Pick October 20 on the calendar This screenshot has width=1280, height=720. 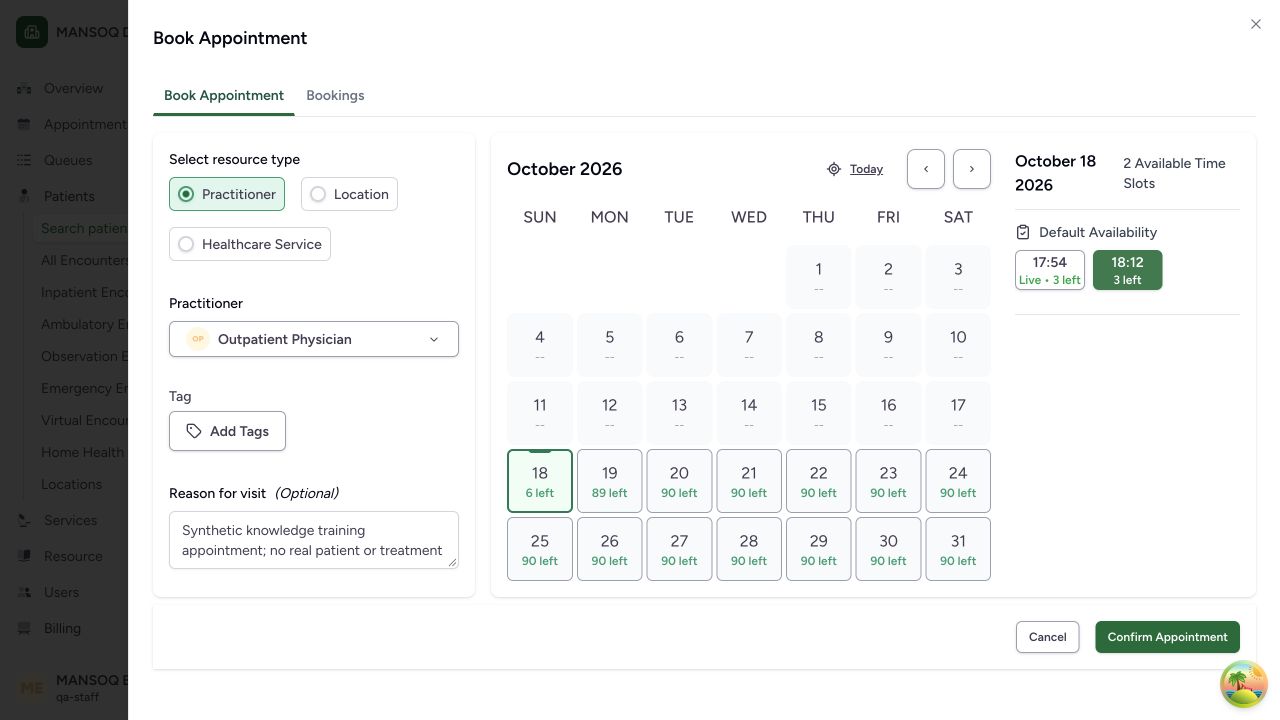(x=679, y=481)
